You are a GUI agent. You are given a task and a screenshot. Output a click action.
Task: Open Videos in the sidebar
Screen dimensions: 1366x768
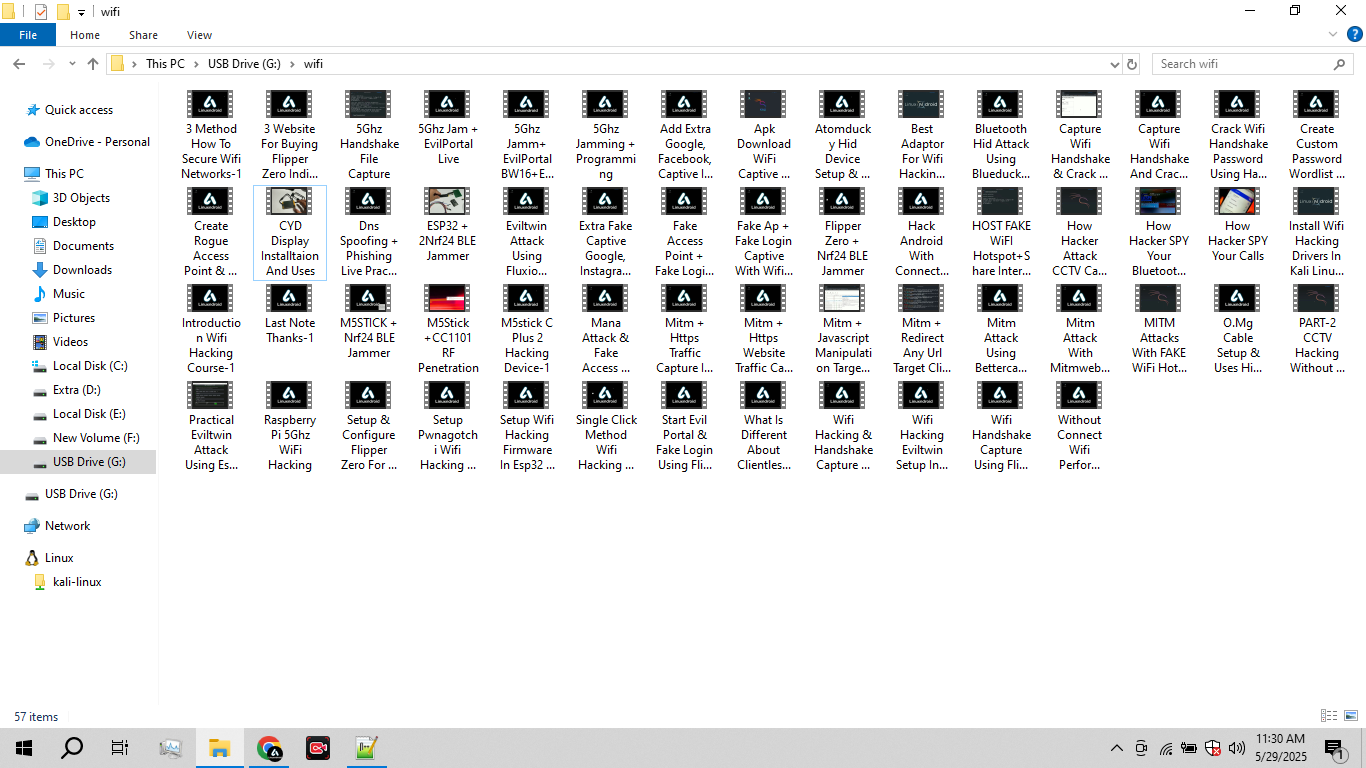tap(70, 342)
